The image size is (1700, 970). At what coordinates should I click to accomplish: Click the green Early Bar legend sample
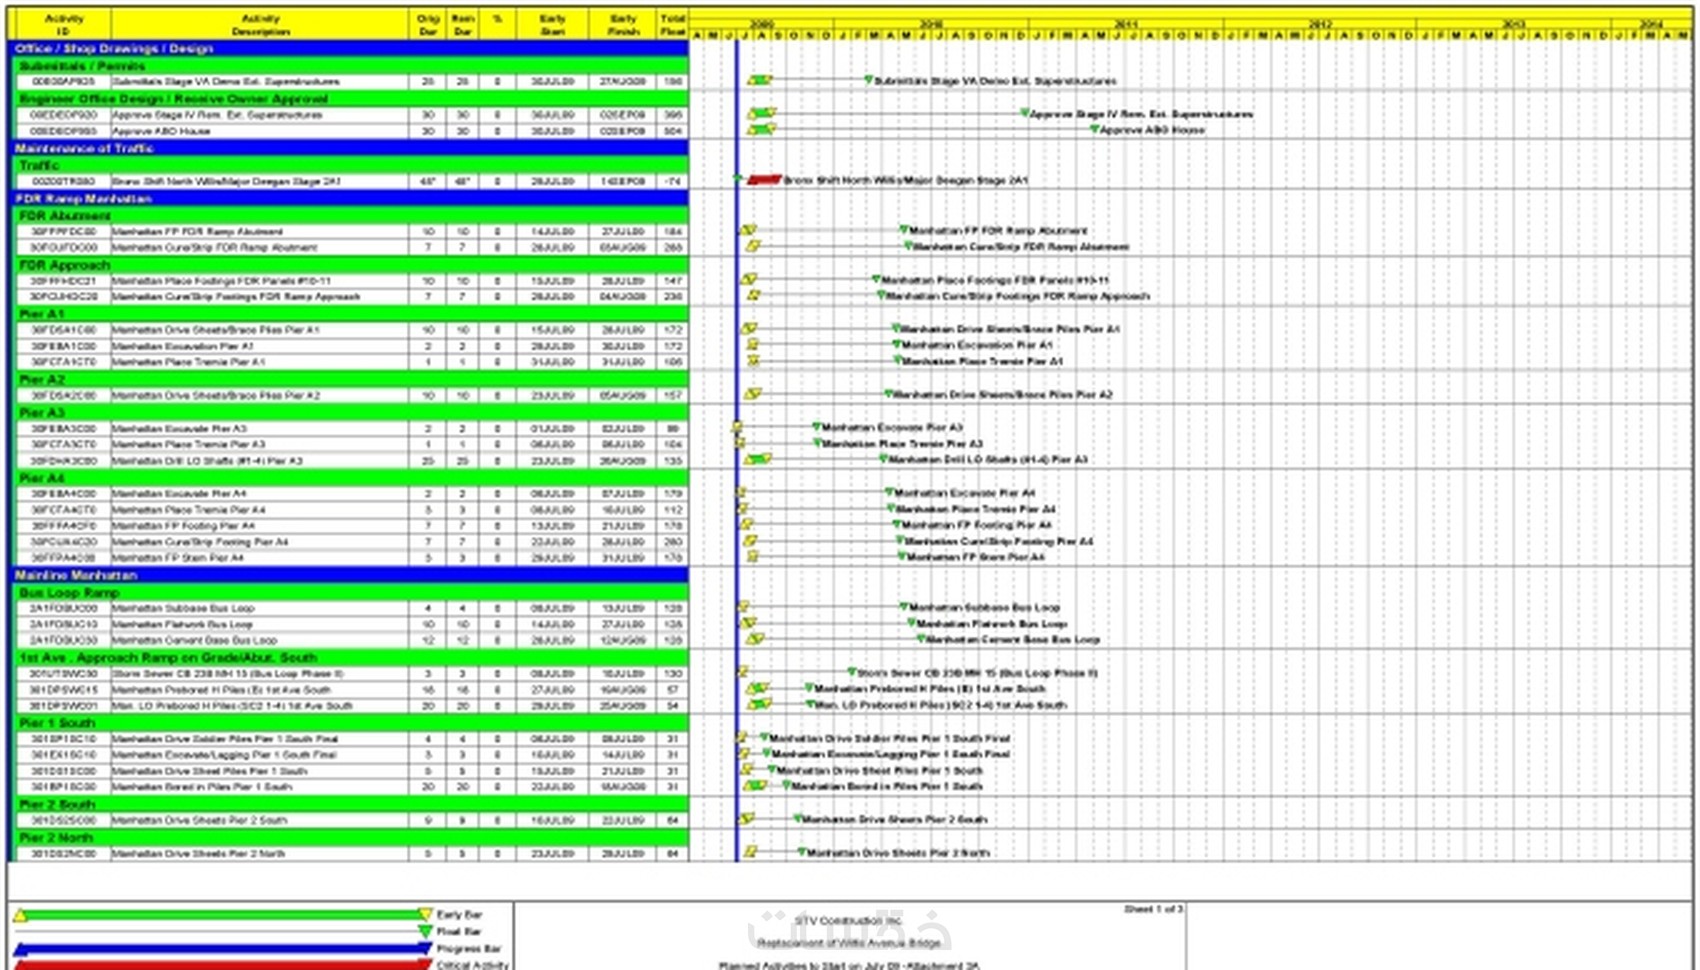click(222, 915)
